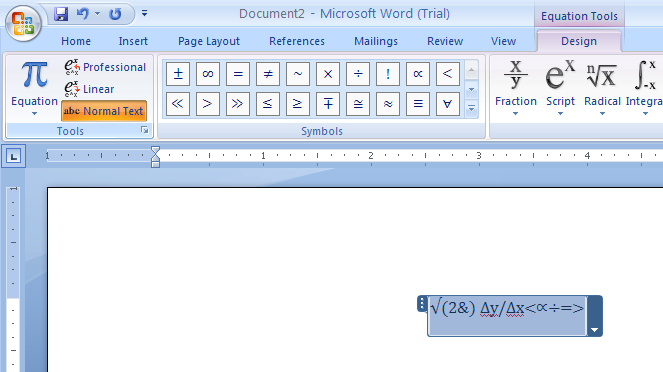Insert the approximately-equal (congruent) symbol

[x=358, y=104]
